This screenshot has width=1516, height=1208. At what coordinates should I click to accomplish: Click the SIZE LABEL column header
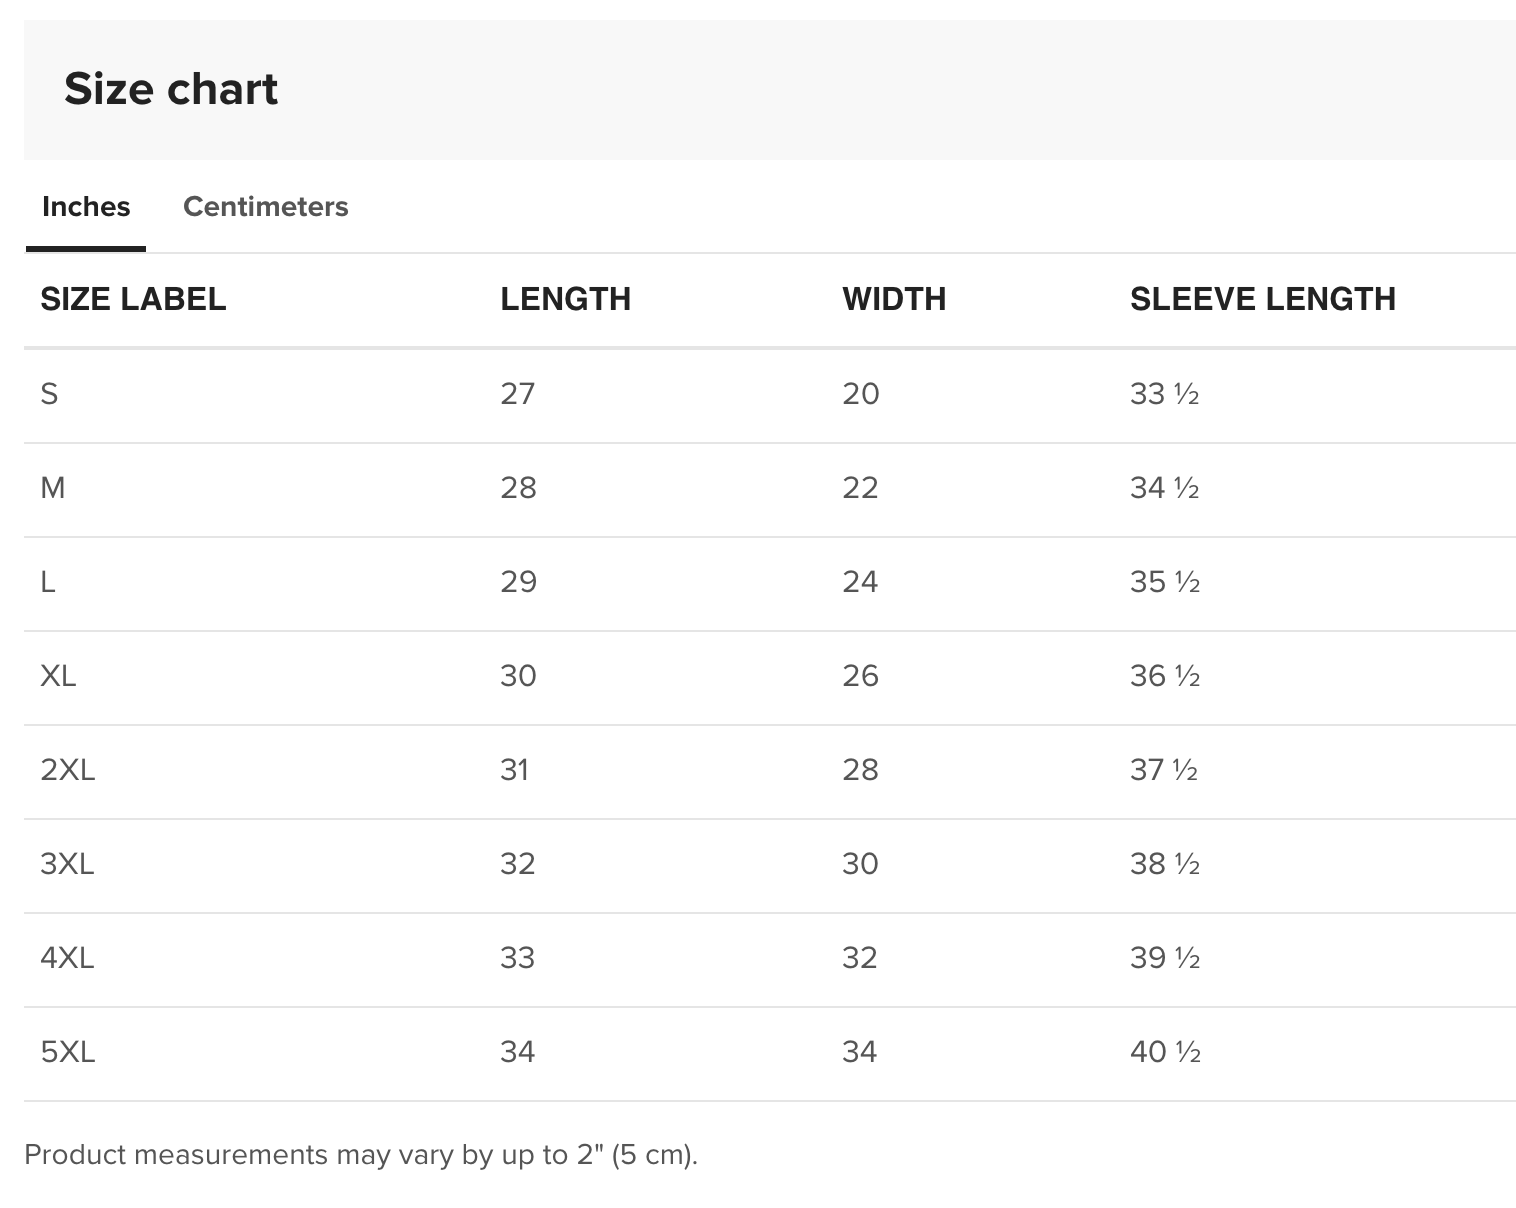[x=133, y=299]
